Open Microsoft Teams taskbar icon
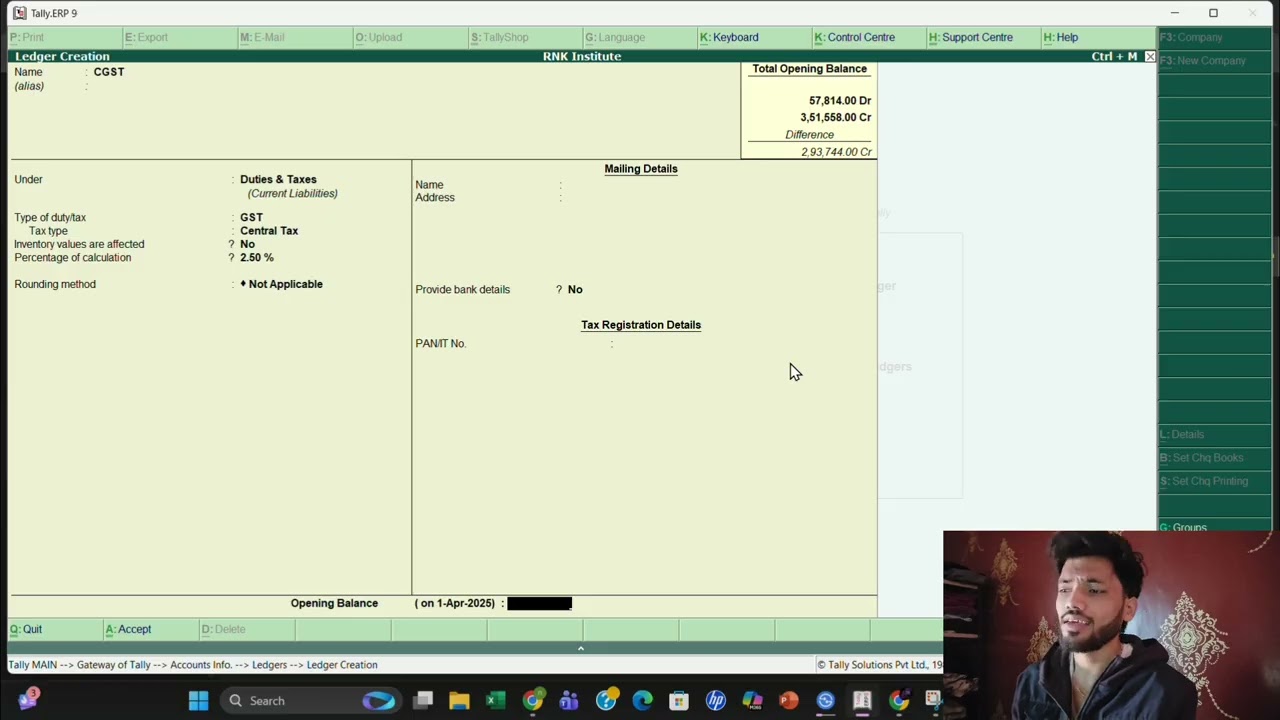The image size is (1280, 720). click(569, 701)
